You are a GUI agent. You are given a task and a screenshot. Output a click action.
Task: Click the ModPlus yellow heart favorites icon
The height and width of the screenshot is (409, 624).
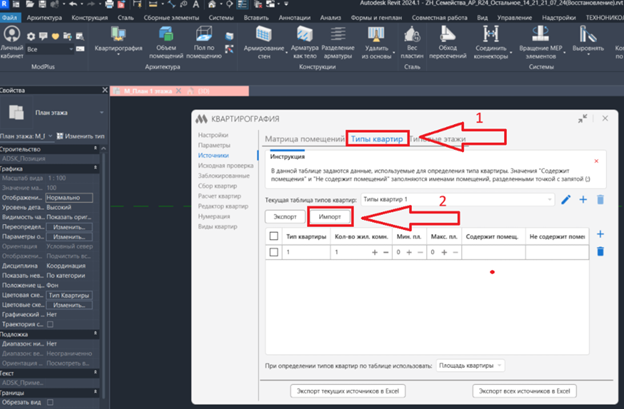point(55,36)
